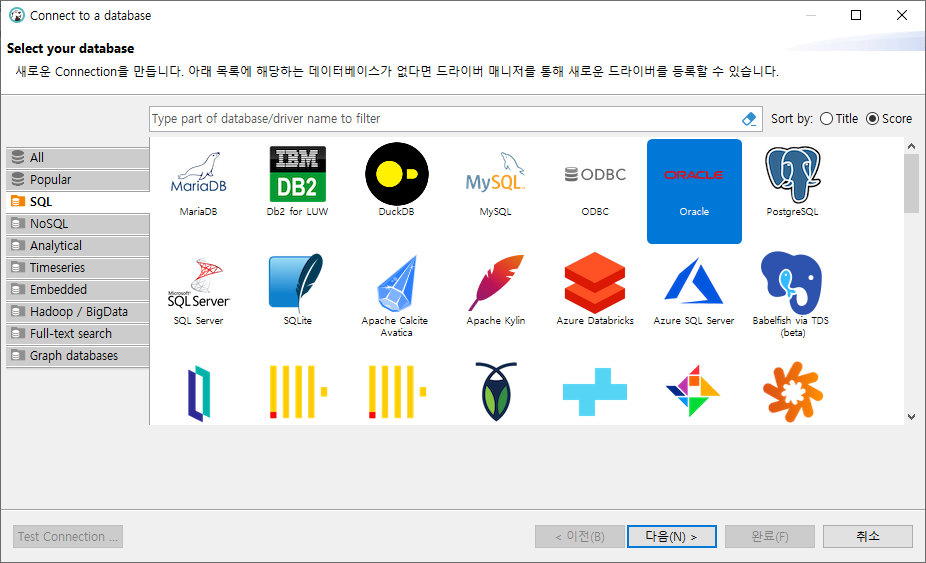This screenshot has height=563, width=926.
Task: Open the SQL category
Action: pyautogui.click(x=77, y=201)
